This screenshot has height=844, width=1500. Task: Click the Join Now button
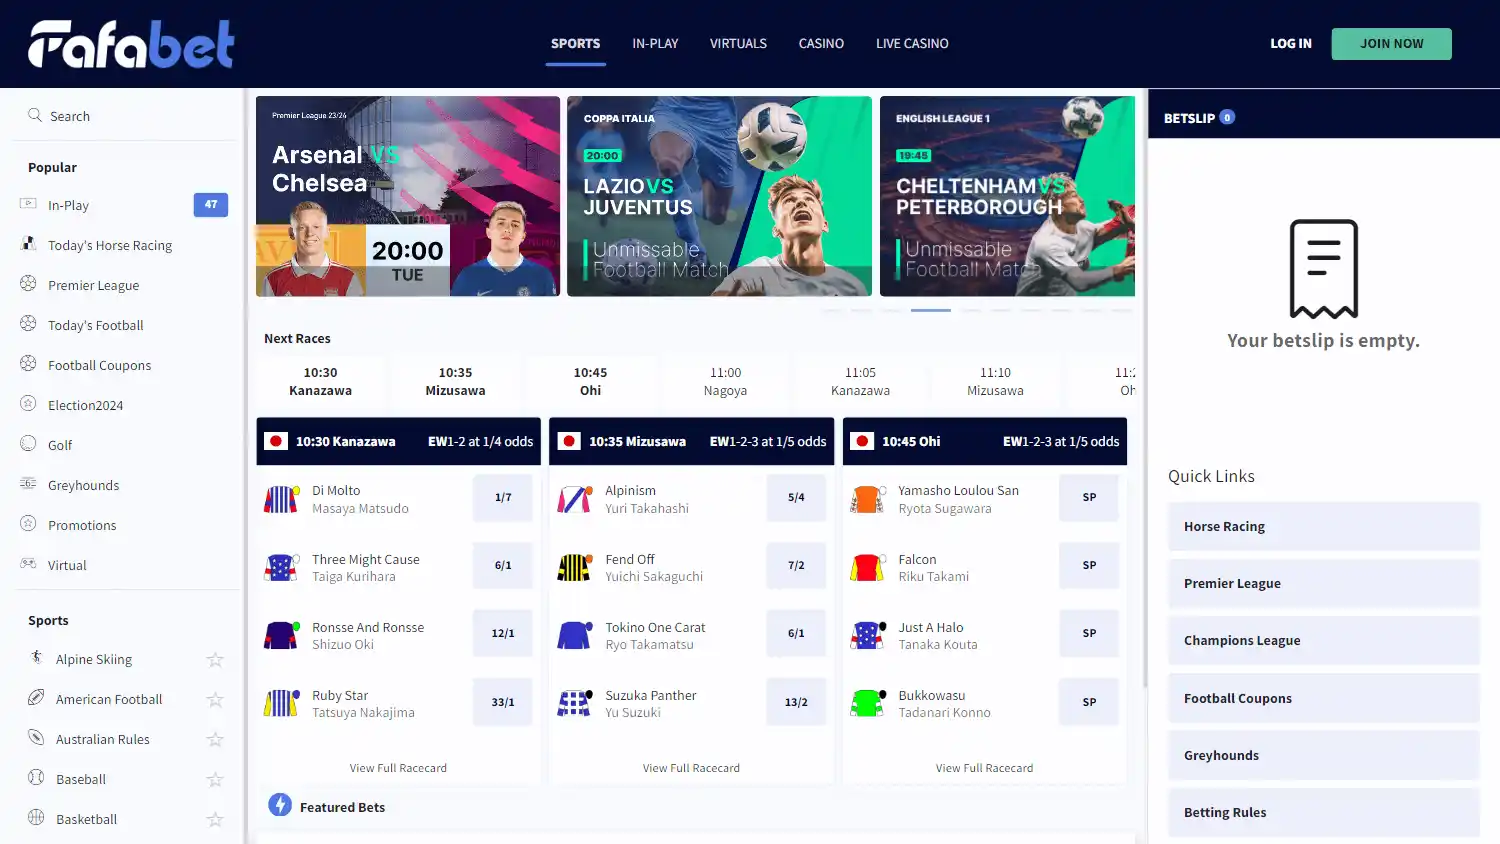click(1391, 44)
